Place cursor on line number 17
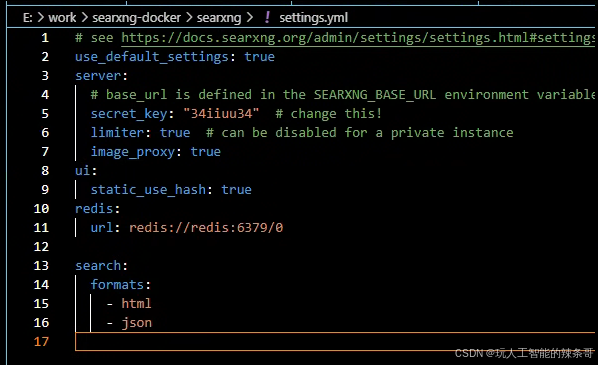The width and height of the screenshot is (598, 365). 41,341
